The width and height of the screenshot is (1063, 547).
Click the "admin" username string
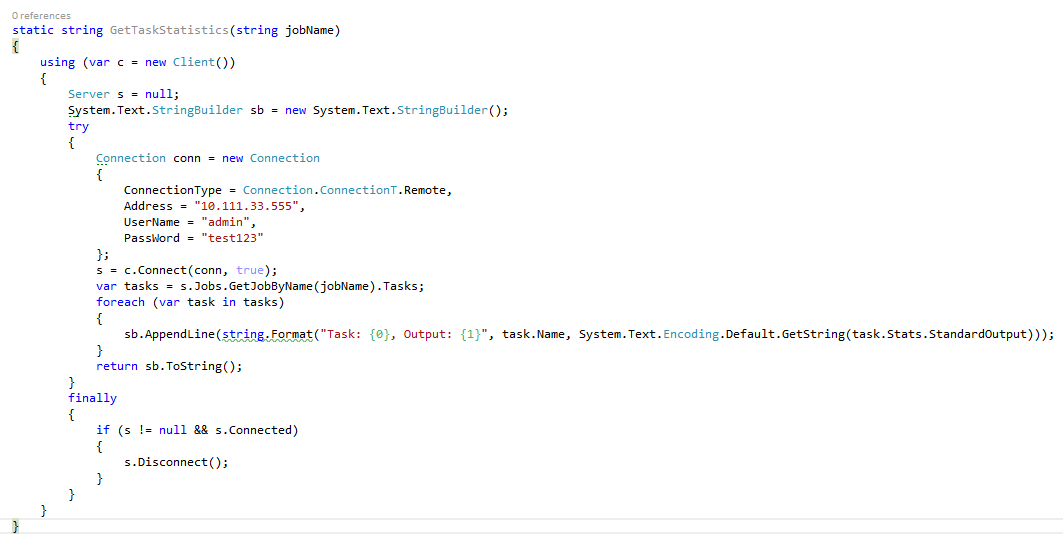pos(227,222)
